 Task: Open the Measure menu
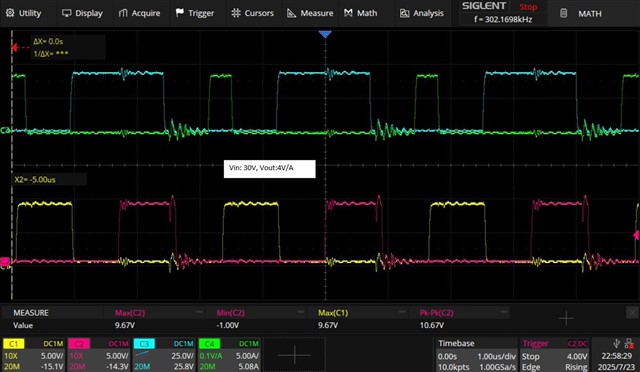tap(310, 13)
